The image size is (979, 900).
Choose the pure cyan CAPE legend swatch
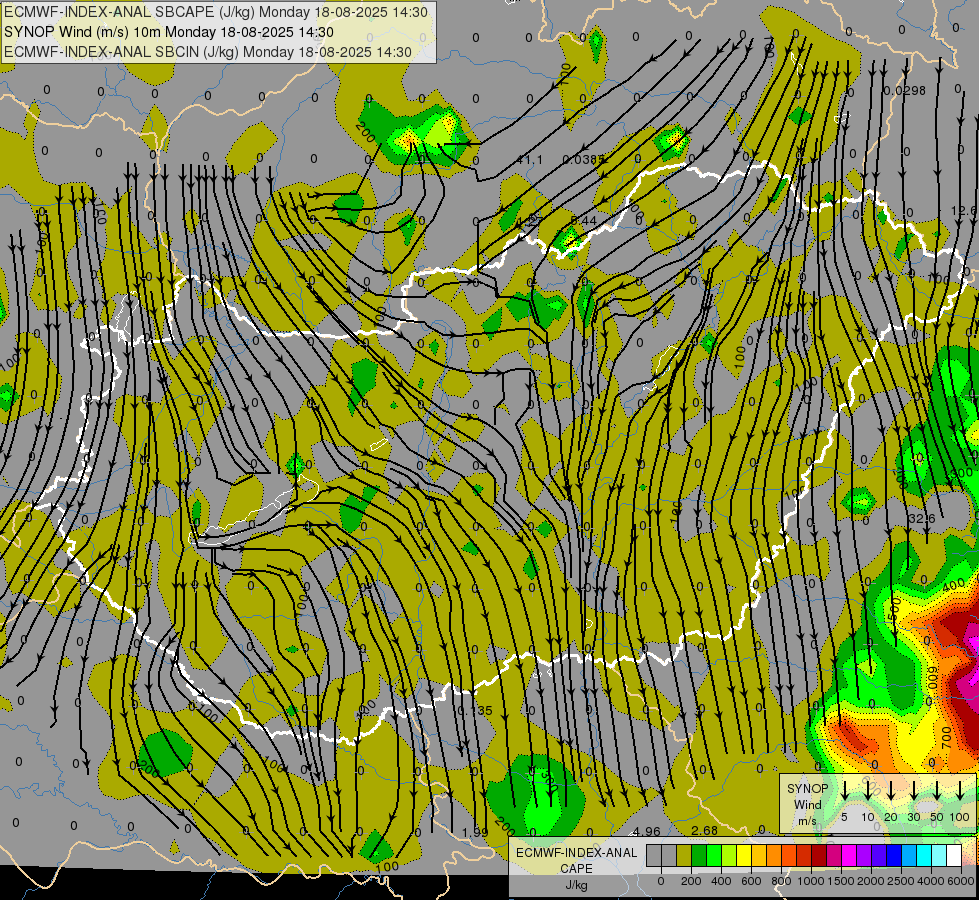[x=924, y=855]
